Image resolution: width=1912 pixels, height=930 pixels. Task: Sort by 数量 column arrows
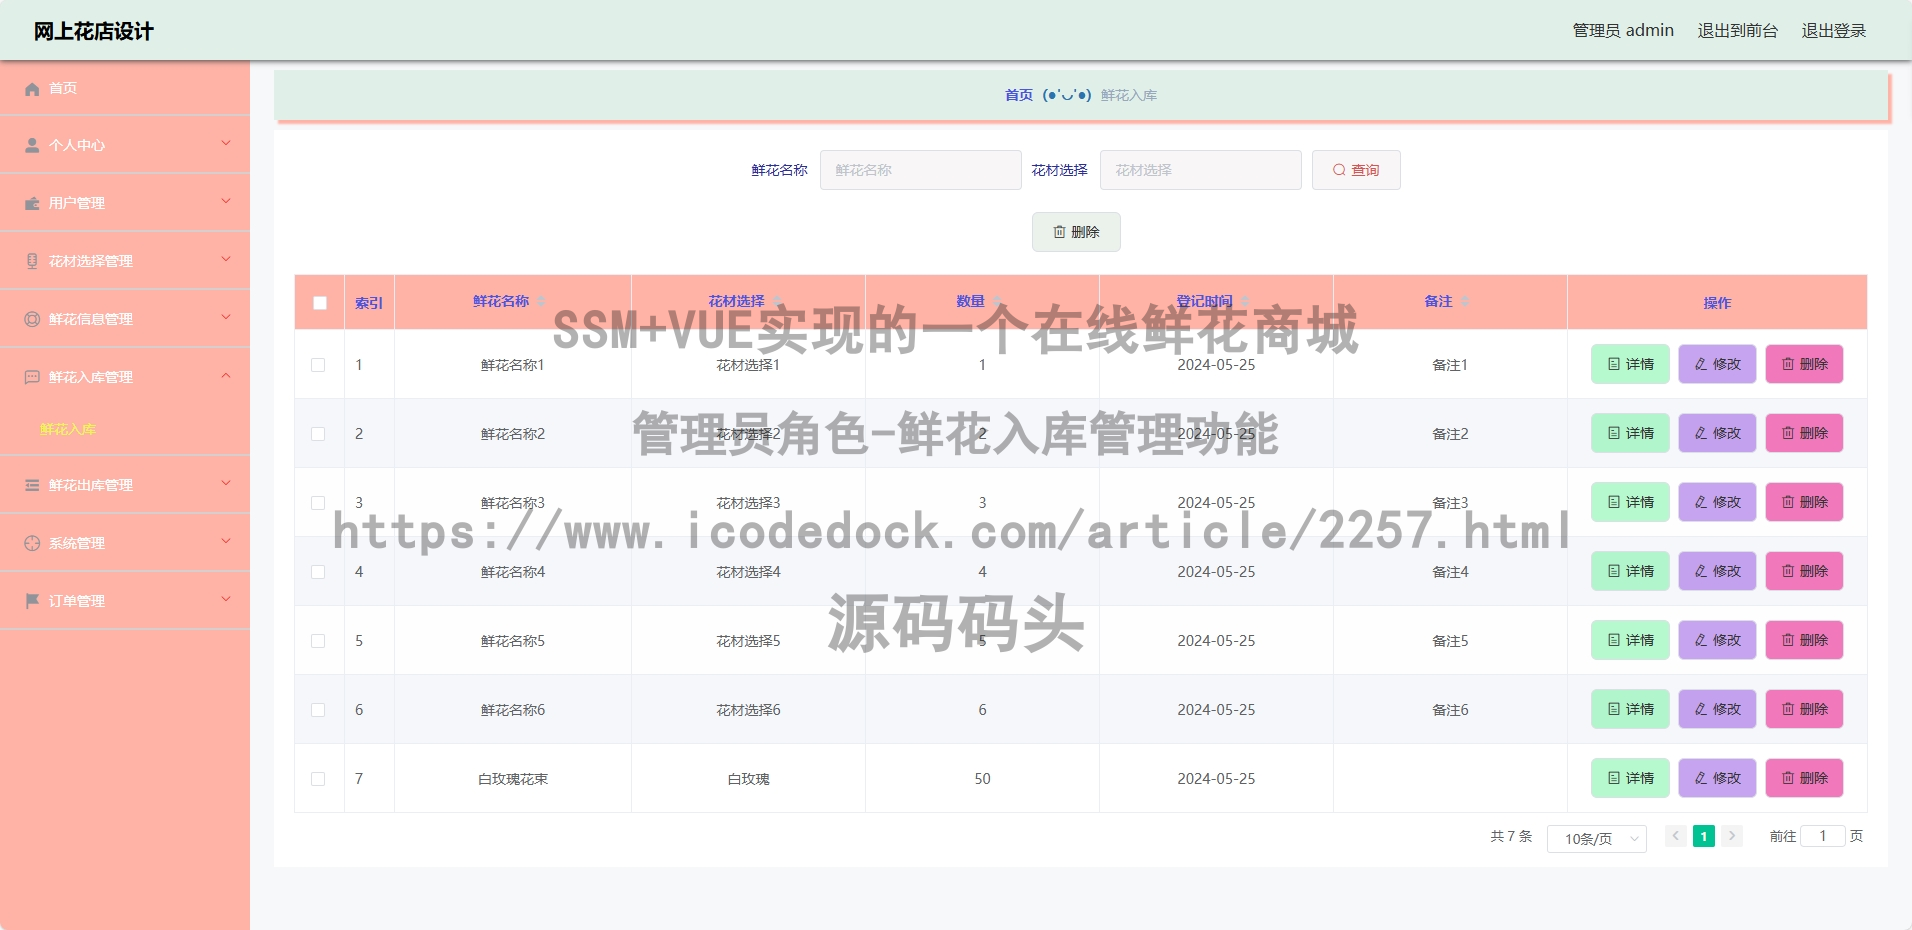(x=997, y=302)
